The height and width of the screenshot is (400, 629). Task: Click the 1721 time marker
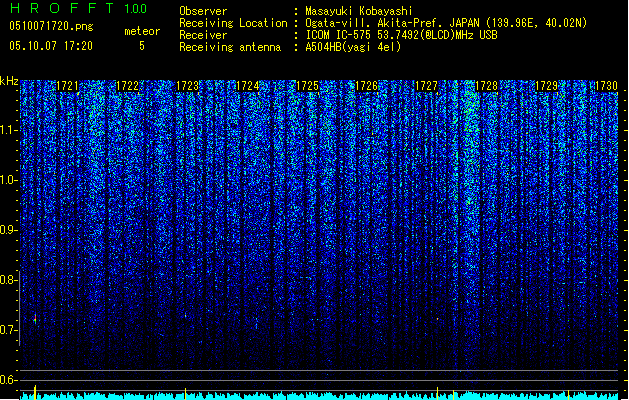click(67, 86)
